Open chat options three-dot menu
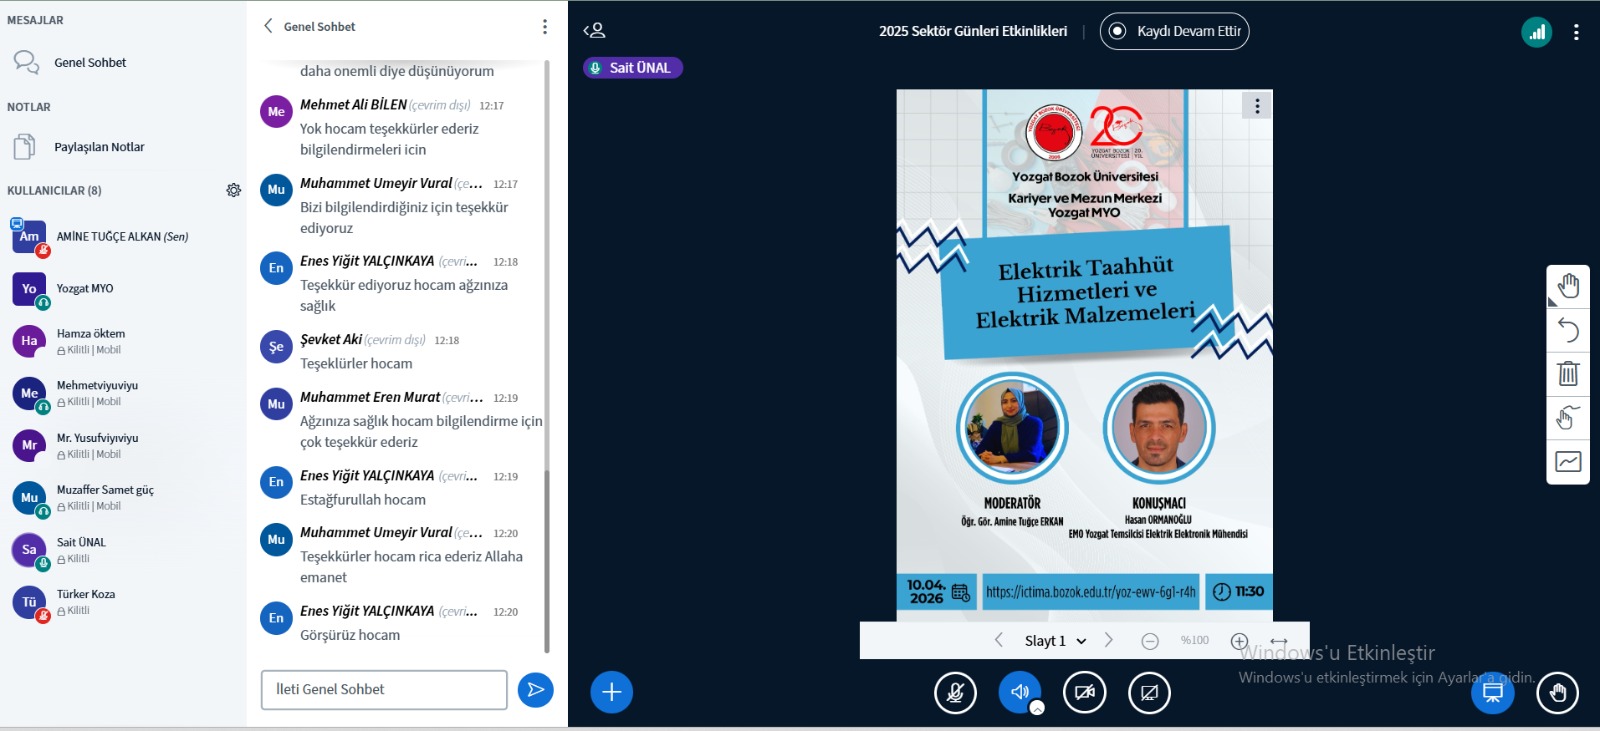Screen dimensions: 1600x731 tap(544, 27)
